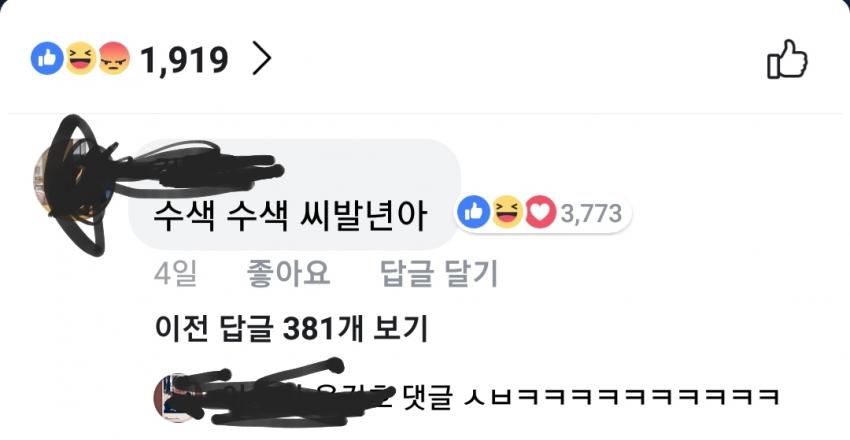Open the comment's 3,773 reactions count

click(x=591, y=213)
